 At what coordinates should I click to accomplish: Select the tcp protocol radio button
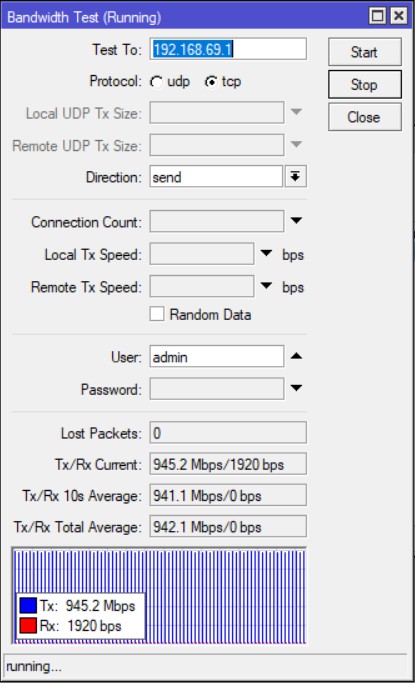point(211,82)
